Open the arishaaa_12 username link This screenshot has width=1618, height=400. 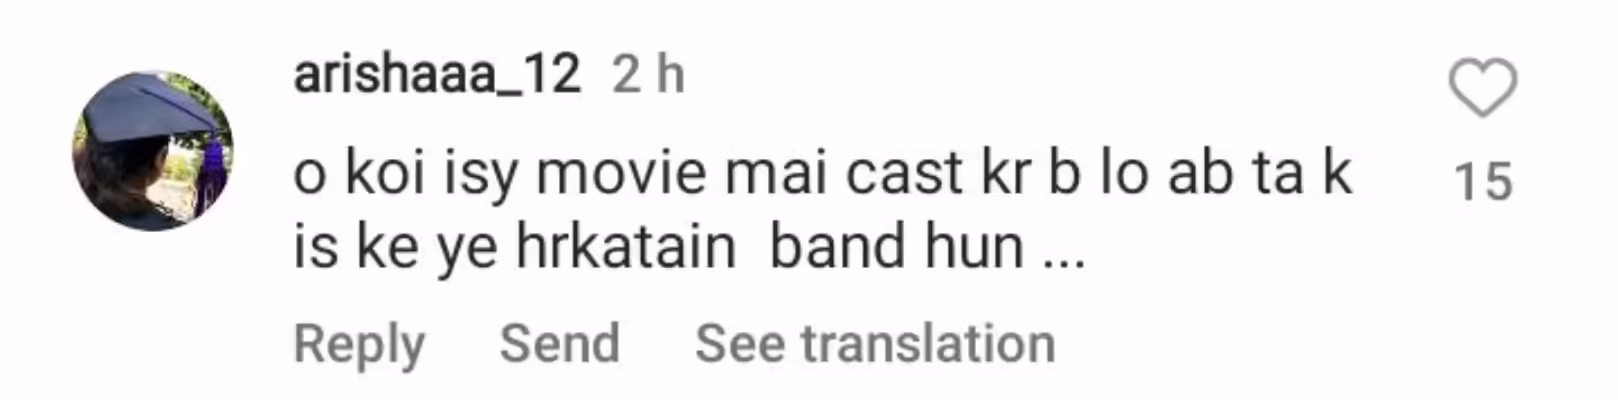[437, 75]
